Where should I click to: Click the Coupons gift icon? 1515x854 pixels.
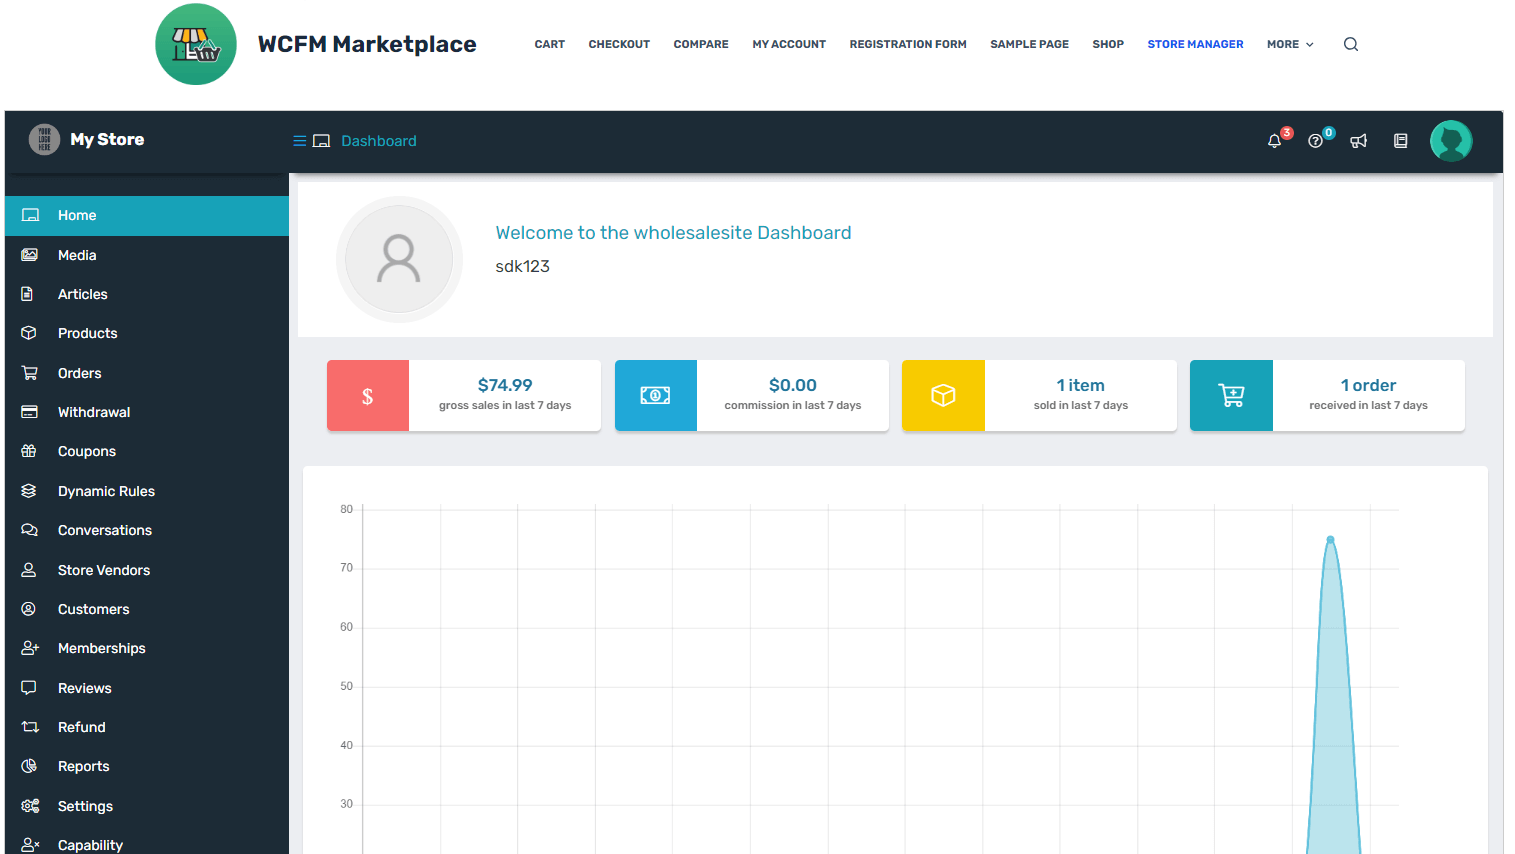click(x=29, y=451)
